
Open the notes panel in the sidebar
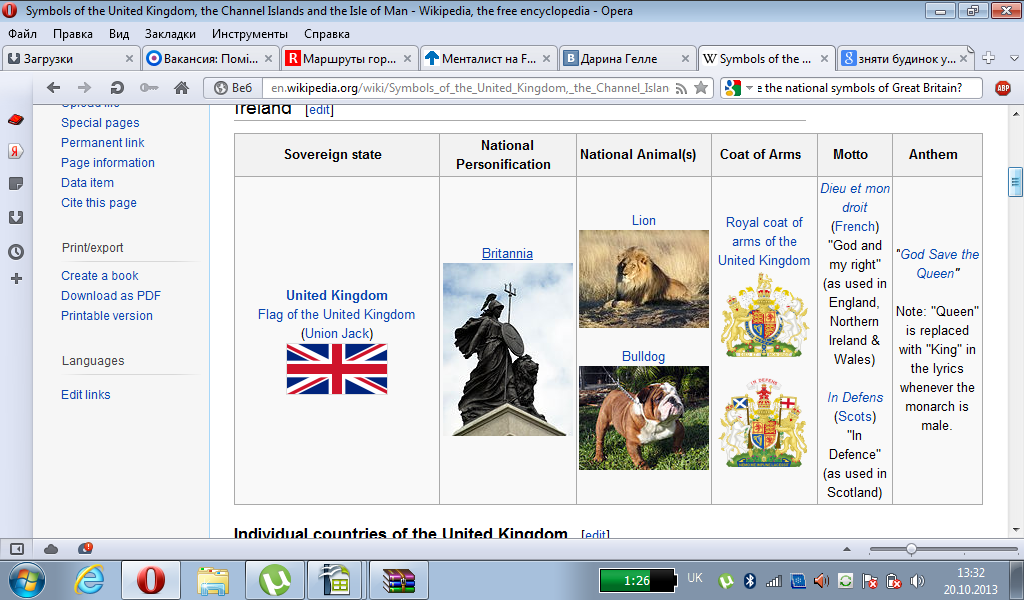(16, 183)
